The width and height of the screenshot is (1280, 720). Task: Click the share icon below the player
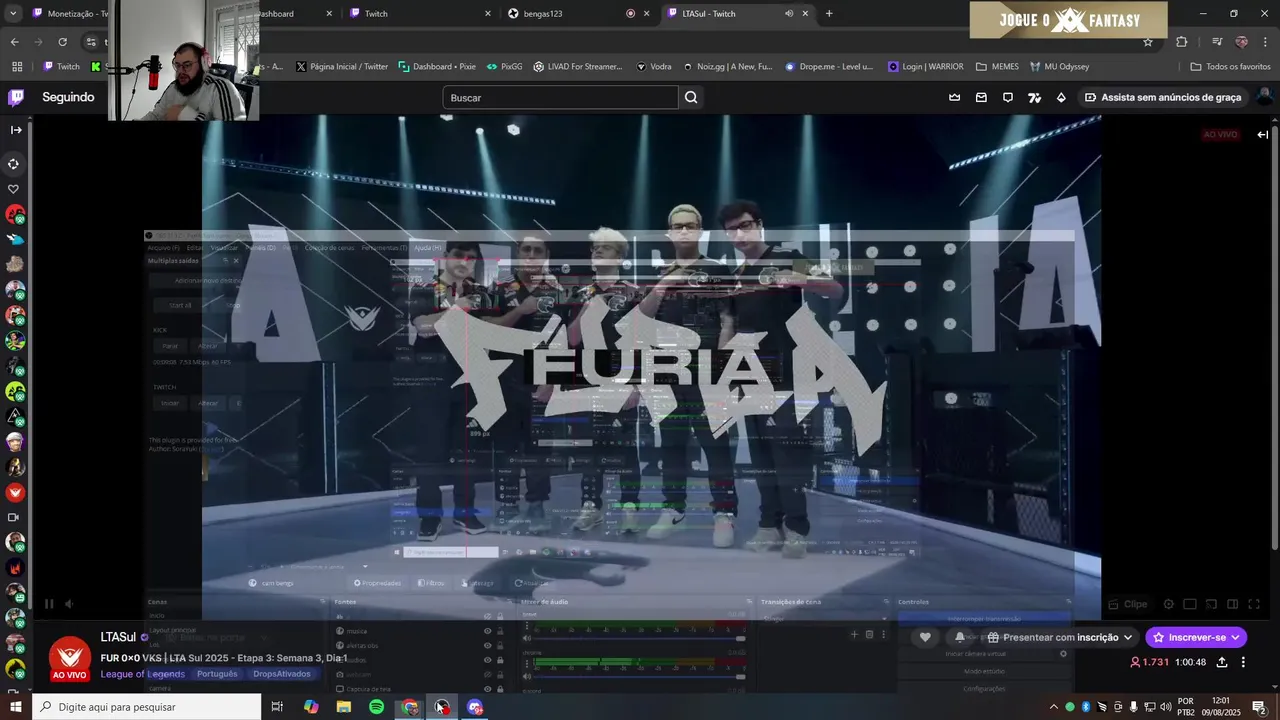1222,662
